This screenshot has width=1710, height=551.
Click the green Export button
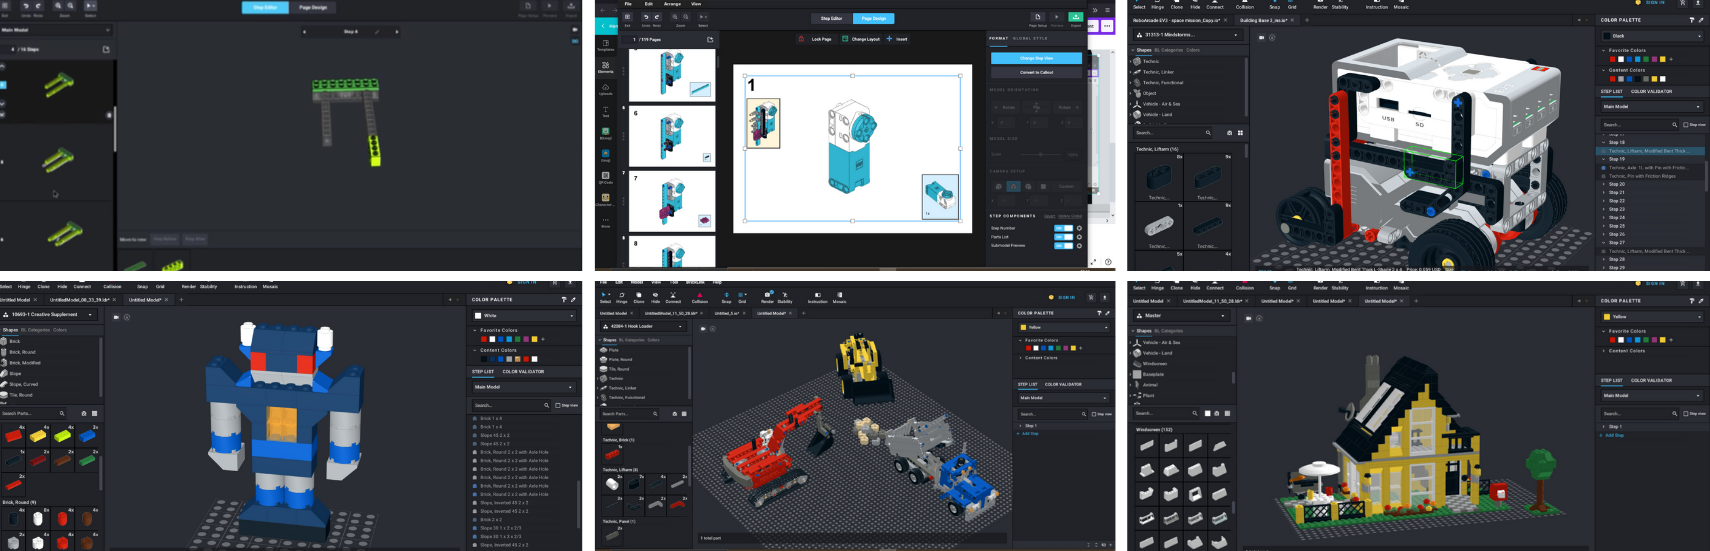(x=1075, y=17)
